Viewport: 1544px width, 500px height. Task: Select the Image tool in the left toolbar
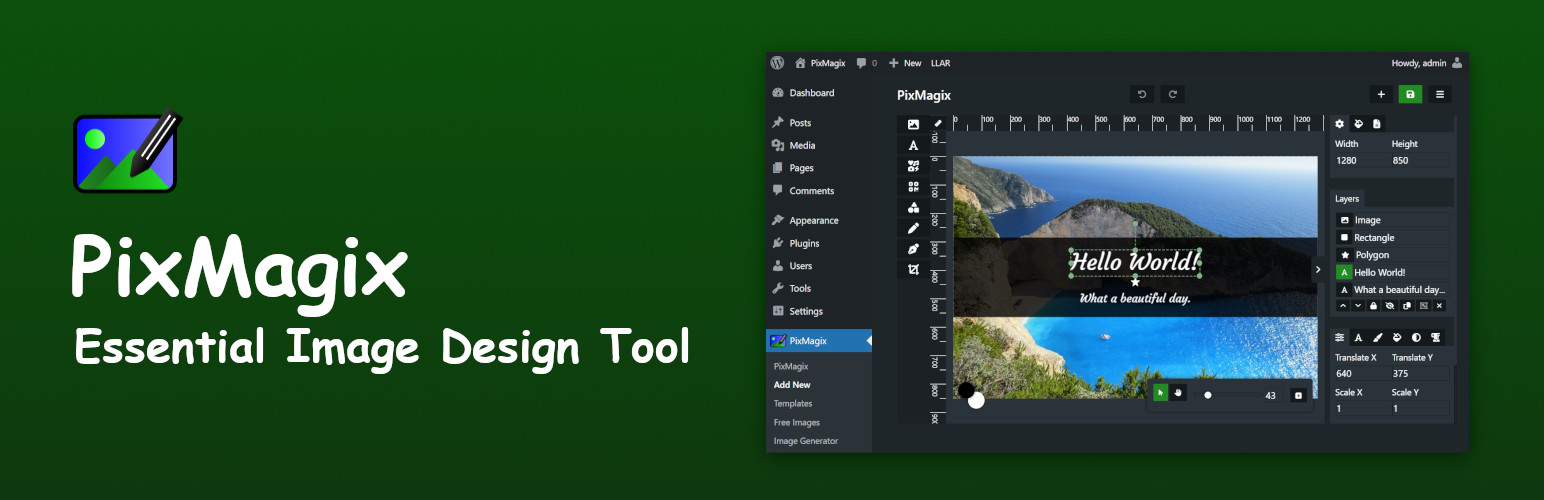tap(913, 125)
